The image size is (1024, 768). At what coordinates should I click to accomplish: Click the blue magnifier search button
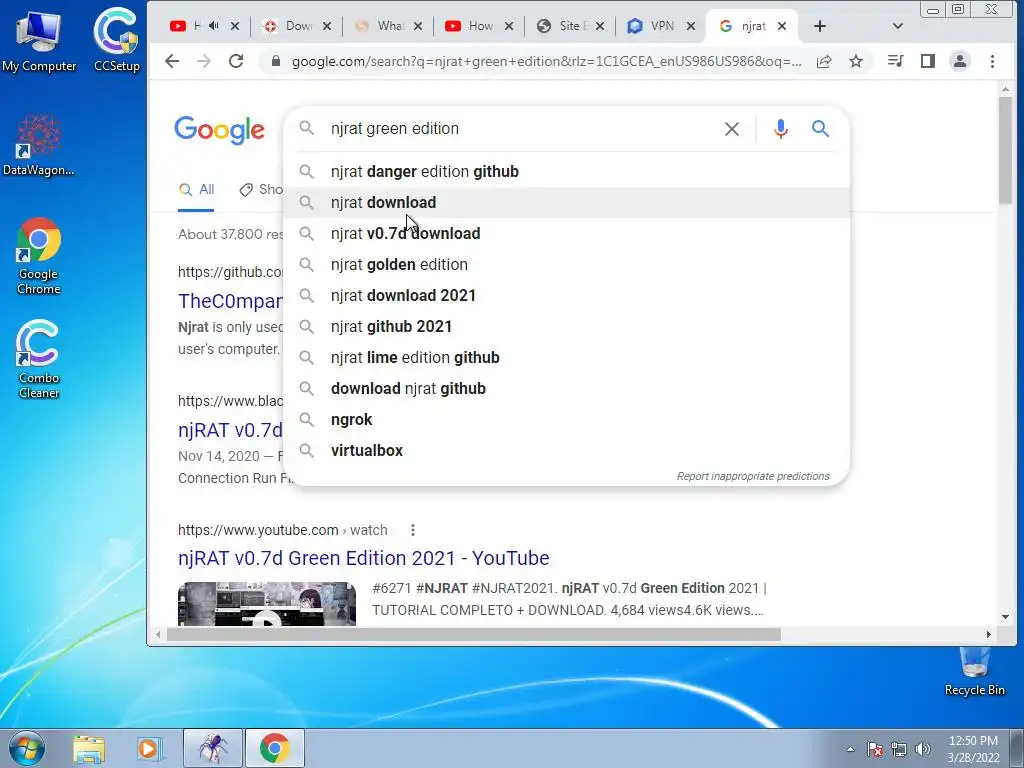click(x=820, y=129)
